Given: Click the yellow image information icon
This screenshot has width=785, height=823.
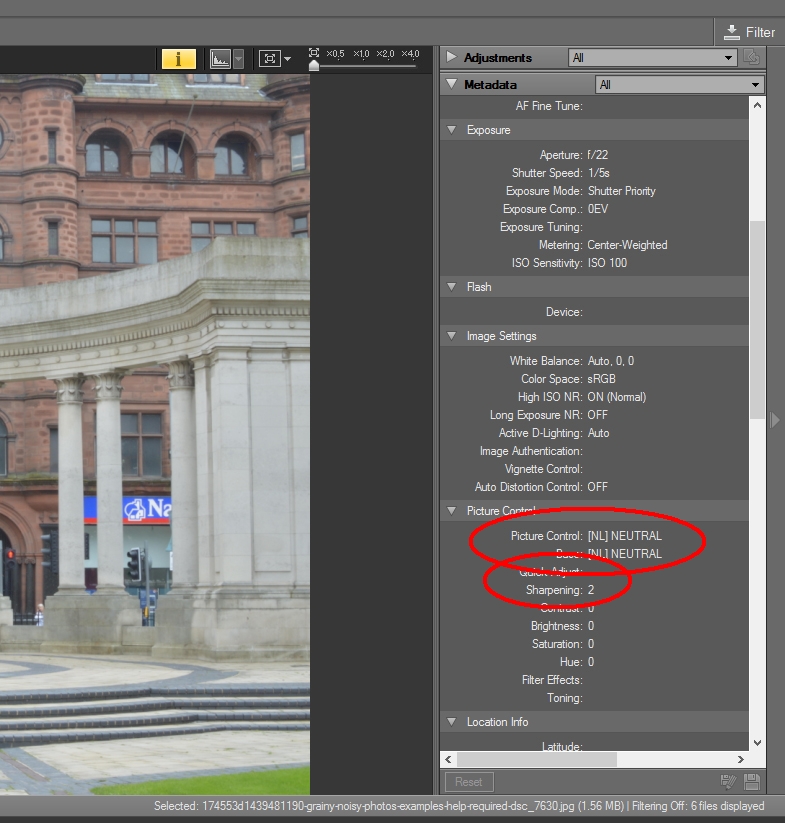Looking at the screenshot, I should tap(179, 58).
